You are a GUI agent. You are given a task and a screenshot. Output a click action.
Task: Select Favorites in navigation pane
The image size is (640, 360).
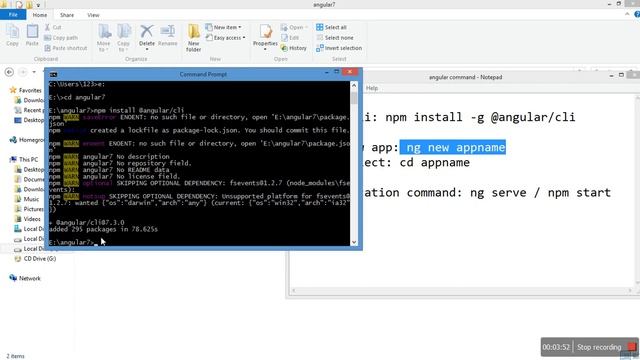pos(26,90)
